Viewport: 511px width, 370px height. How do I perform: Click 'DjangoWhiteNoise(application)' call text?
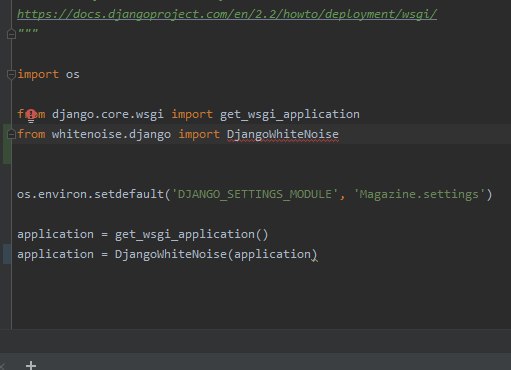[x=216, y=254]
